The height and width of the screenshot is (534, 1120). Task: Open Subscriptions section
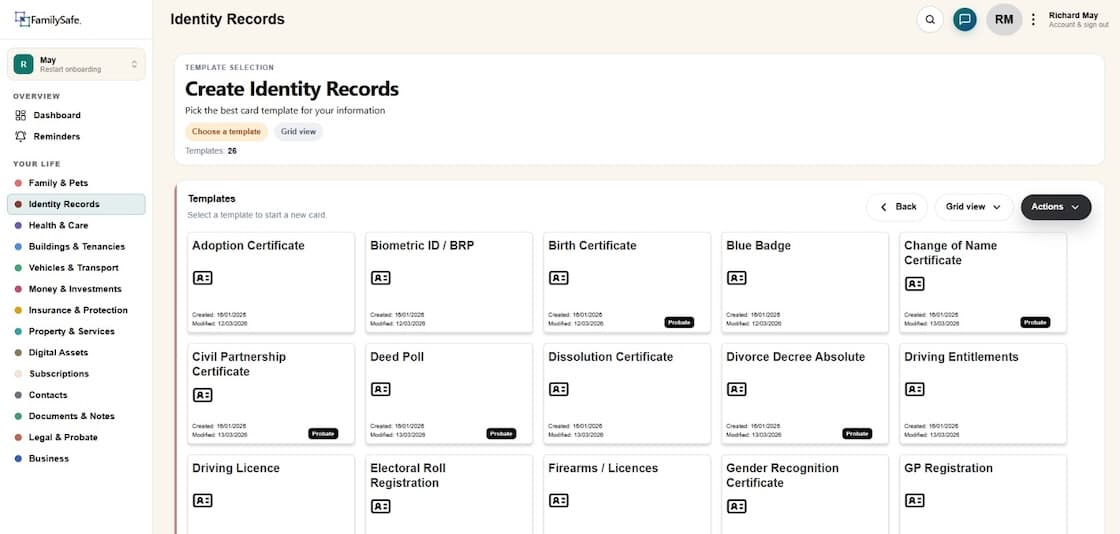59,374
